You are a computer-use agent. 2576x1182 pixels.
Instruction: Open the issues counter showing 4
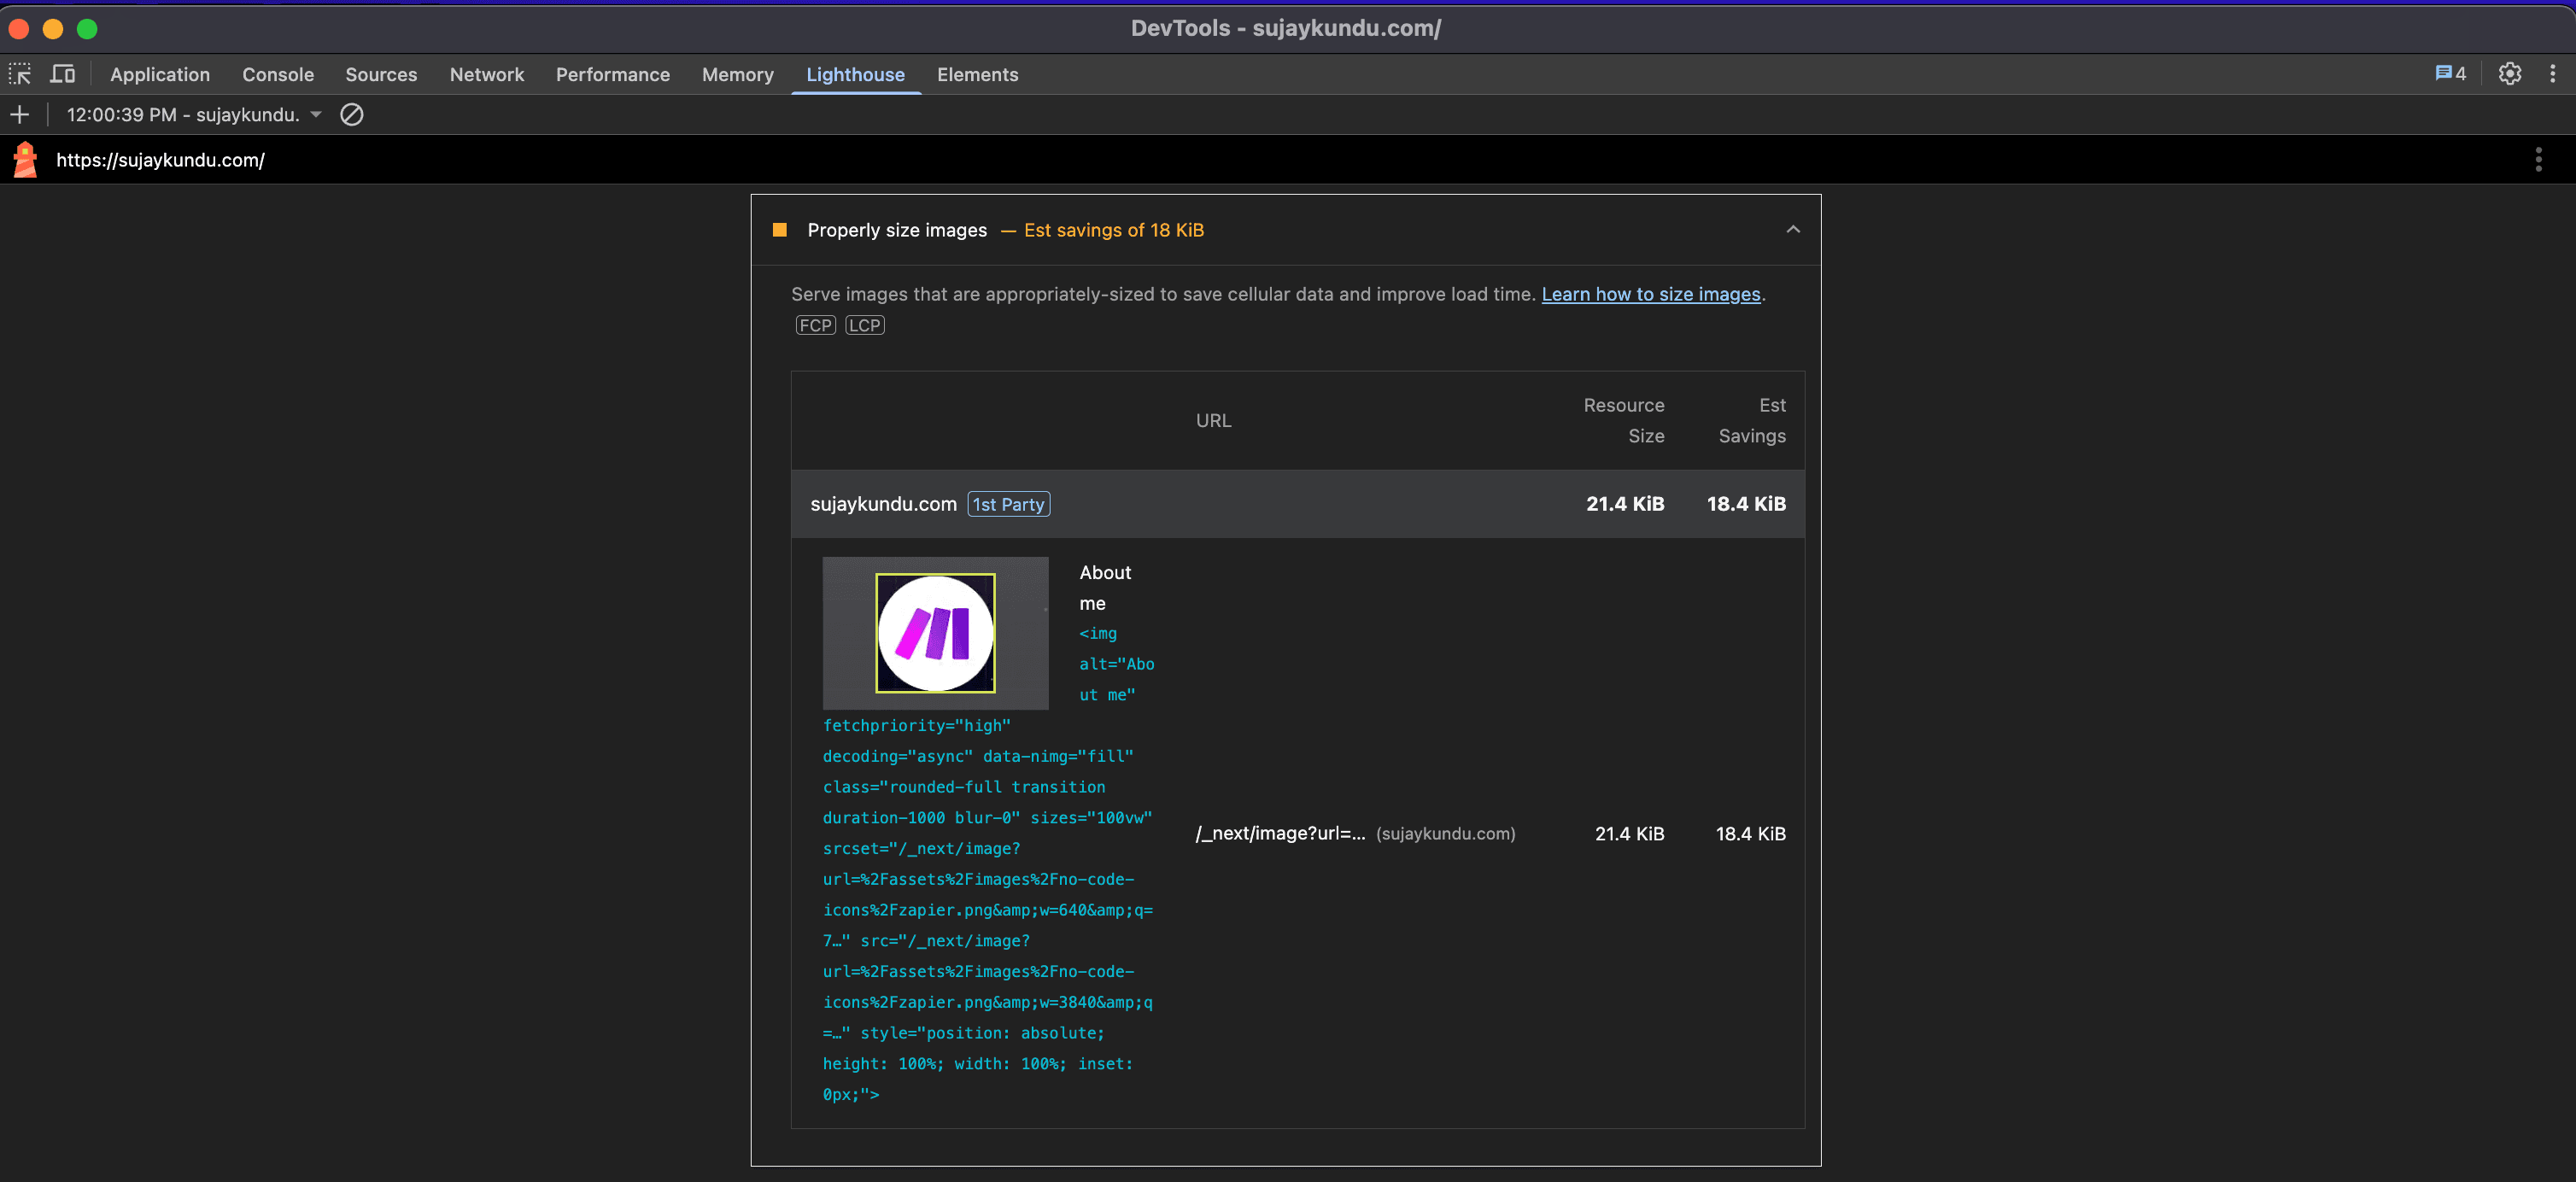2449,73
